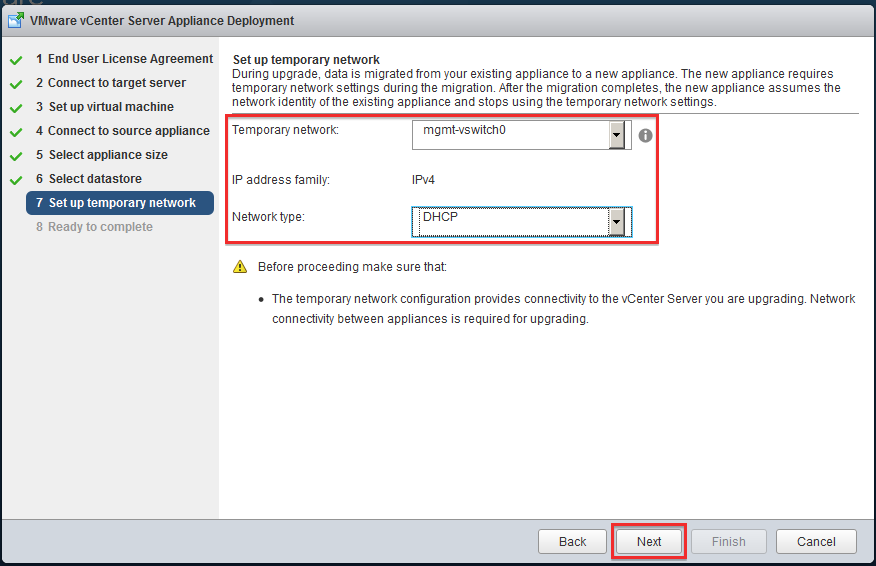
Task: Select the mgmt-vswitch0 combo box field
Action: coord(522,135)
